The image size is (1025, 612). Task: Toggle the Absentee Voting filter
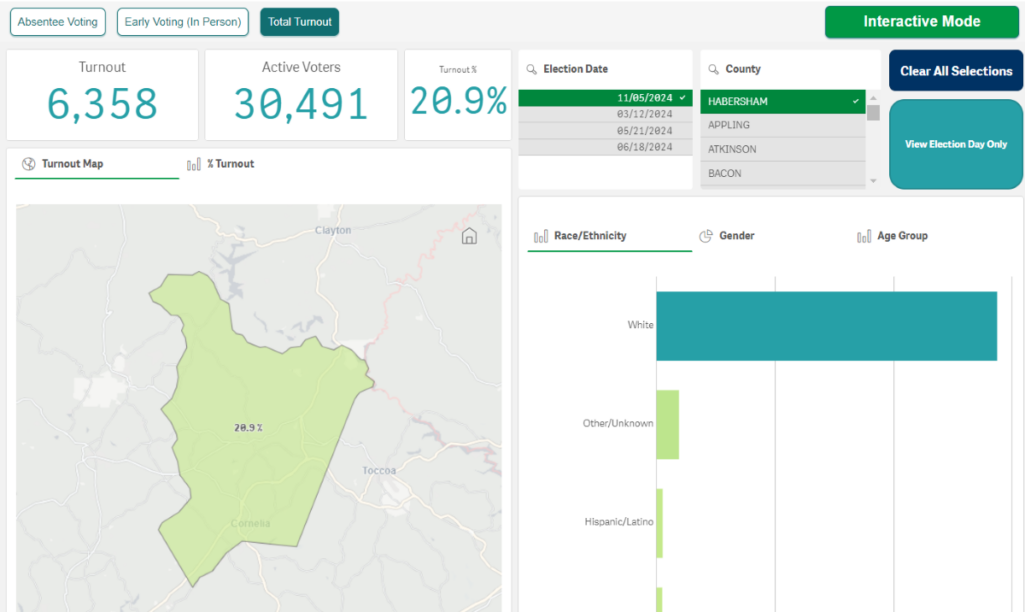tap(58, 22)
